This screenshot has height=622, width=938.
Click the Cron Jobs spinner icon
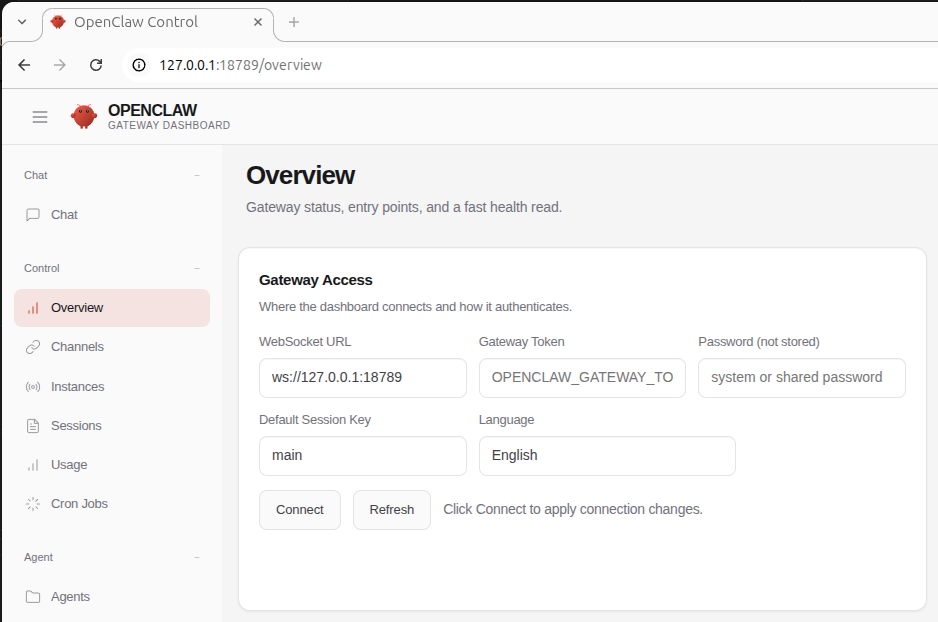point(33,504)
